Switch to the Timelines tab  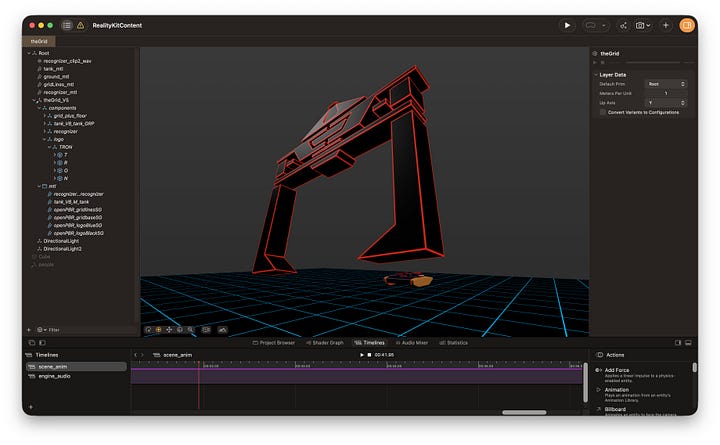coord(370,343)
